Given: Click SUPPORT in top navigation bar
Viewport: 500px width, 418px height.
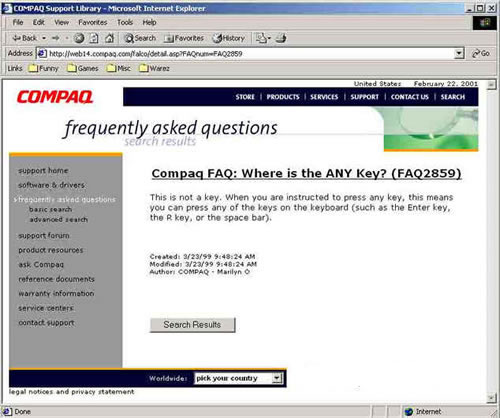Looking at the screenshot, I should 364,97.
